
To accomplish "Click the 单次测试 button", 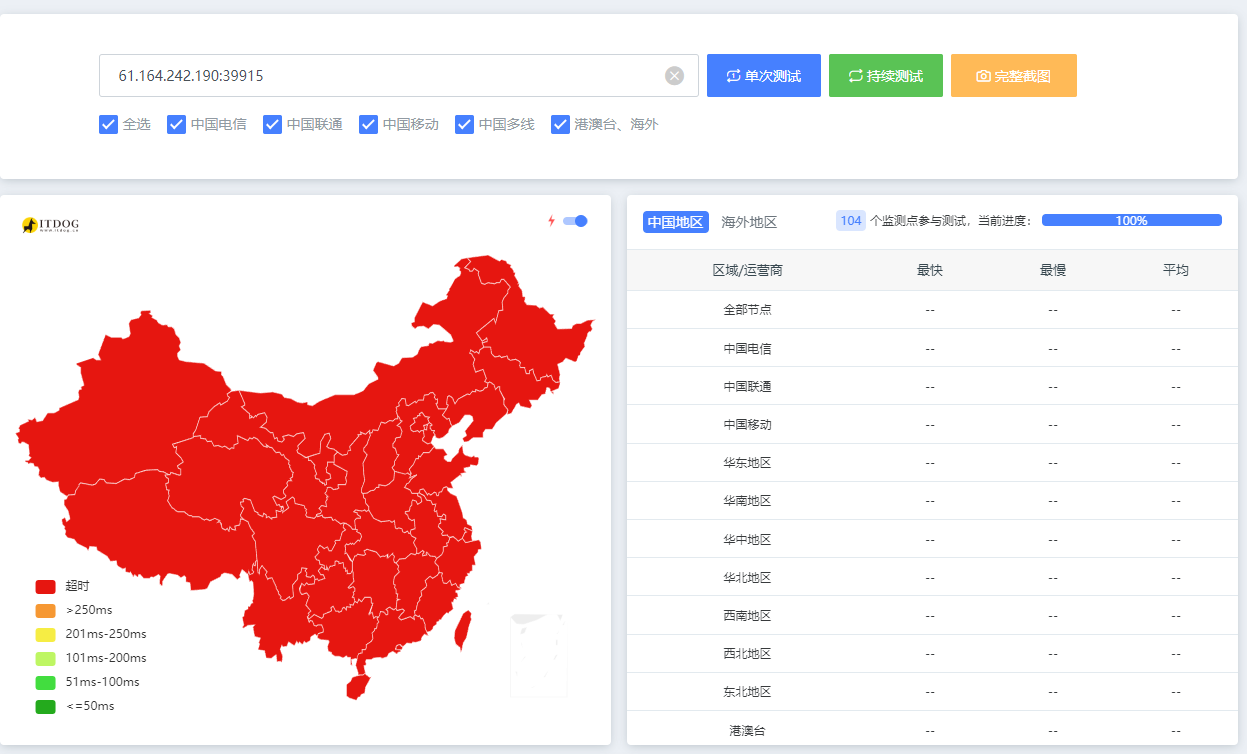I will tap(764, 76).
